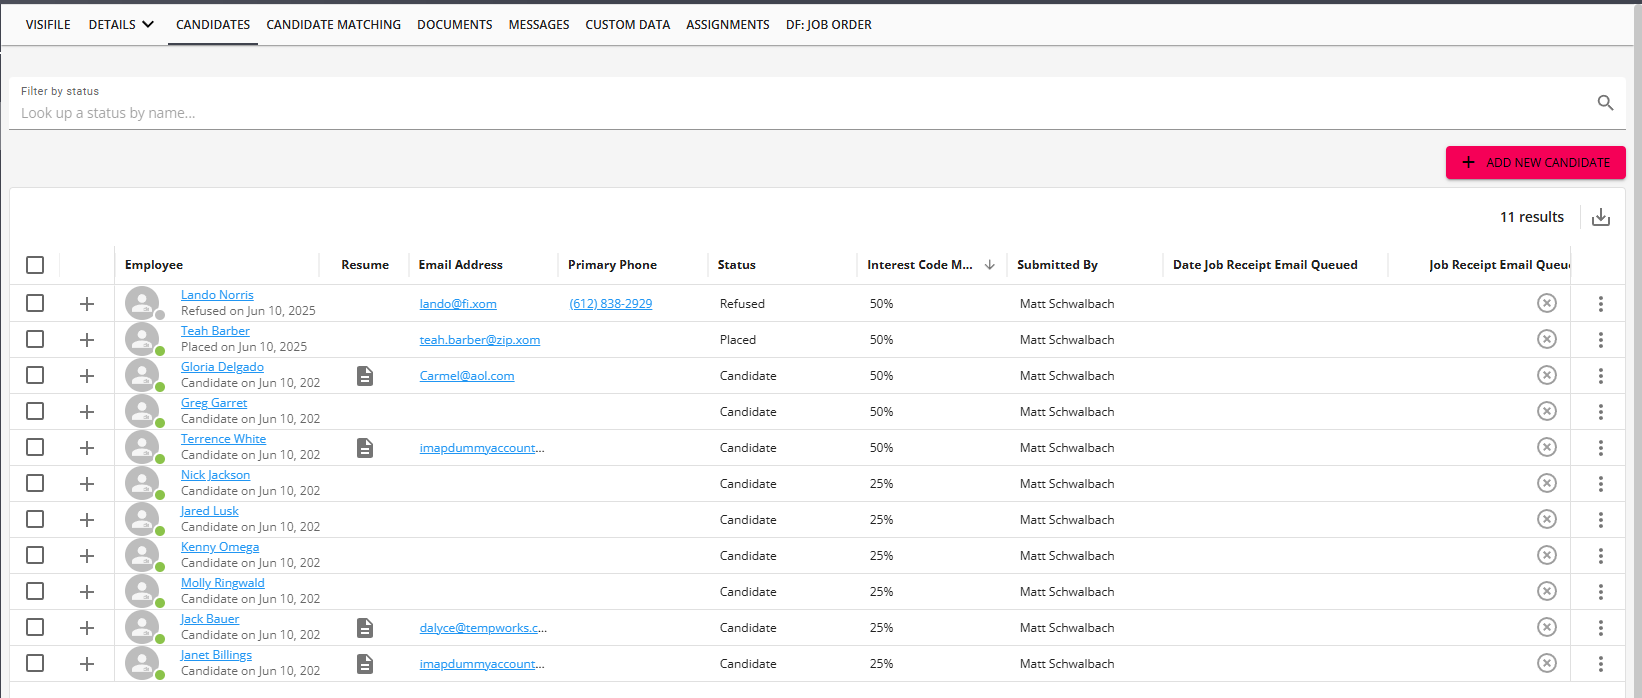
Task: Sort by the Employee column header
Action: 154,265
